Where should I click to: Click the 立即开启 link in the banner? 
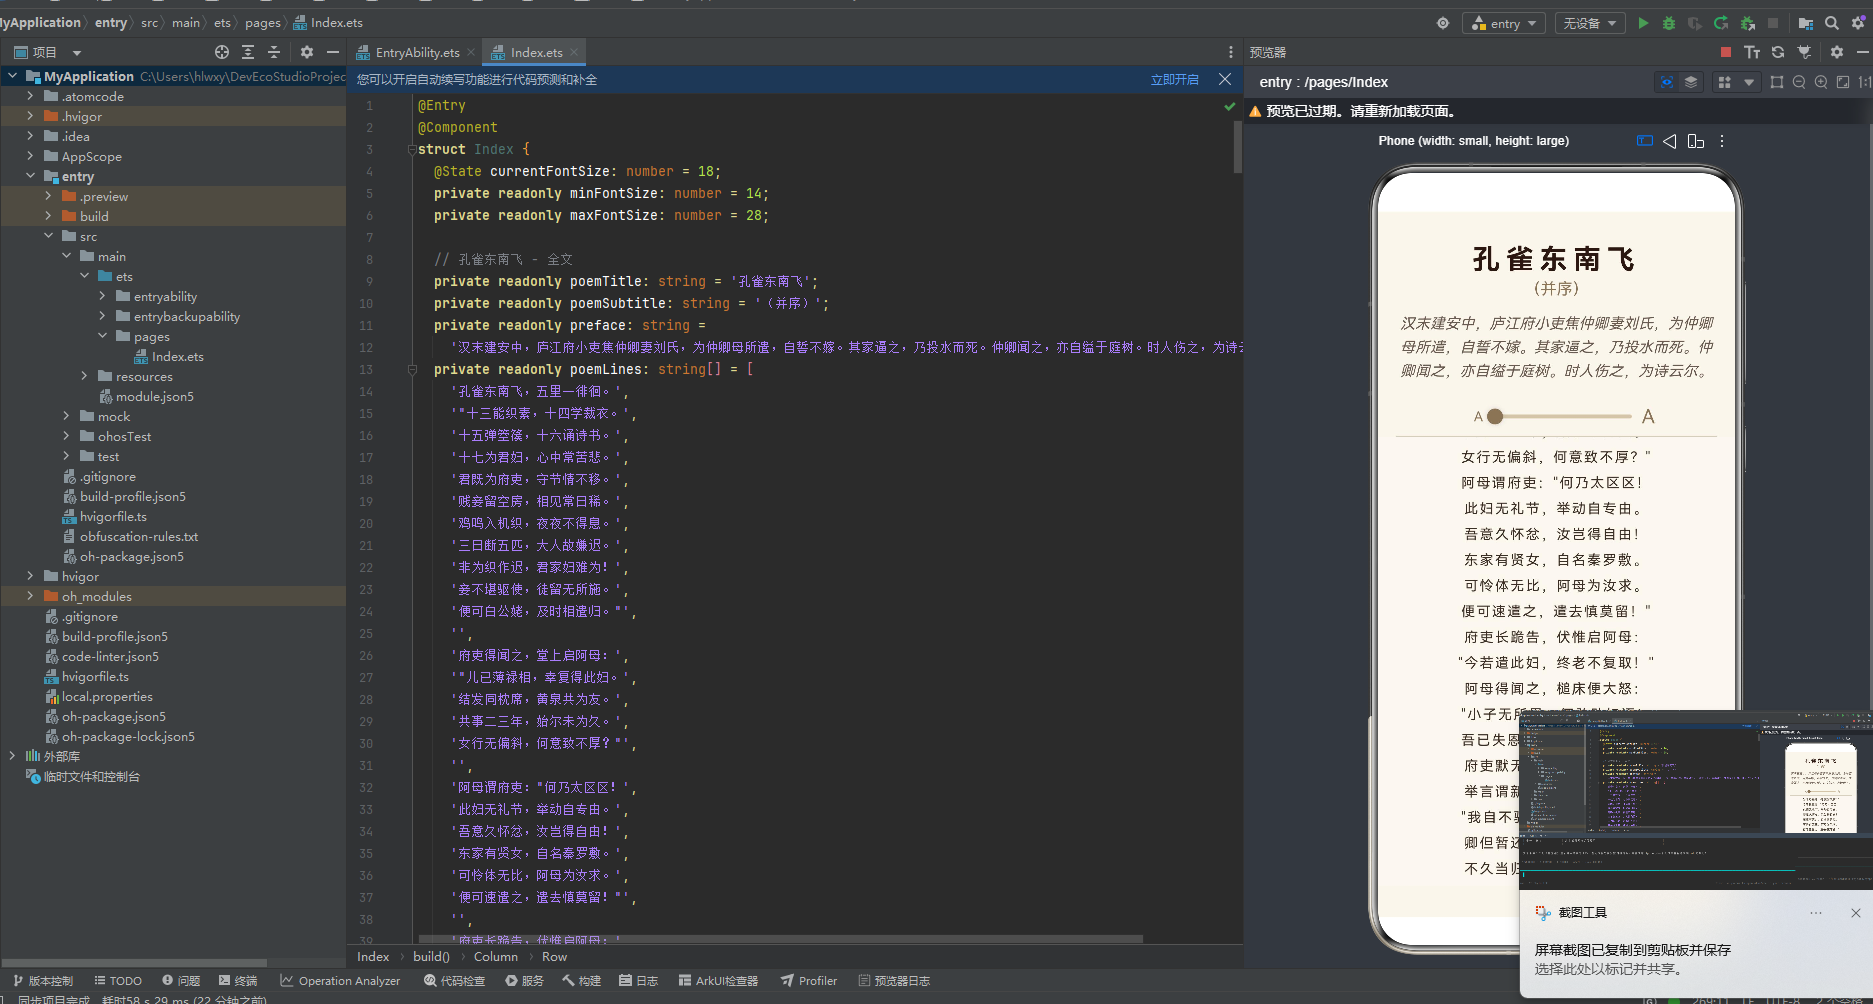tap(1175, 80)
